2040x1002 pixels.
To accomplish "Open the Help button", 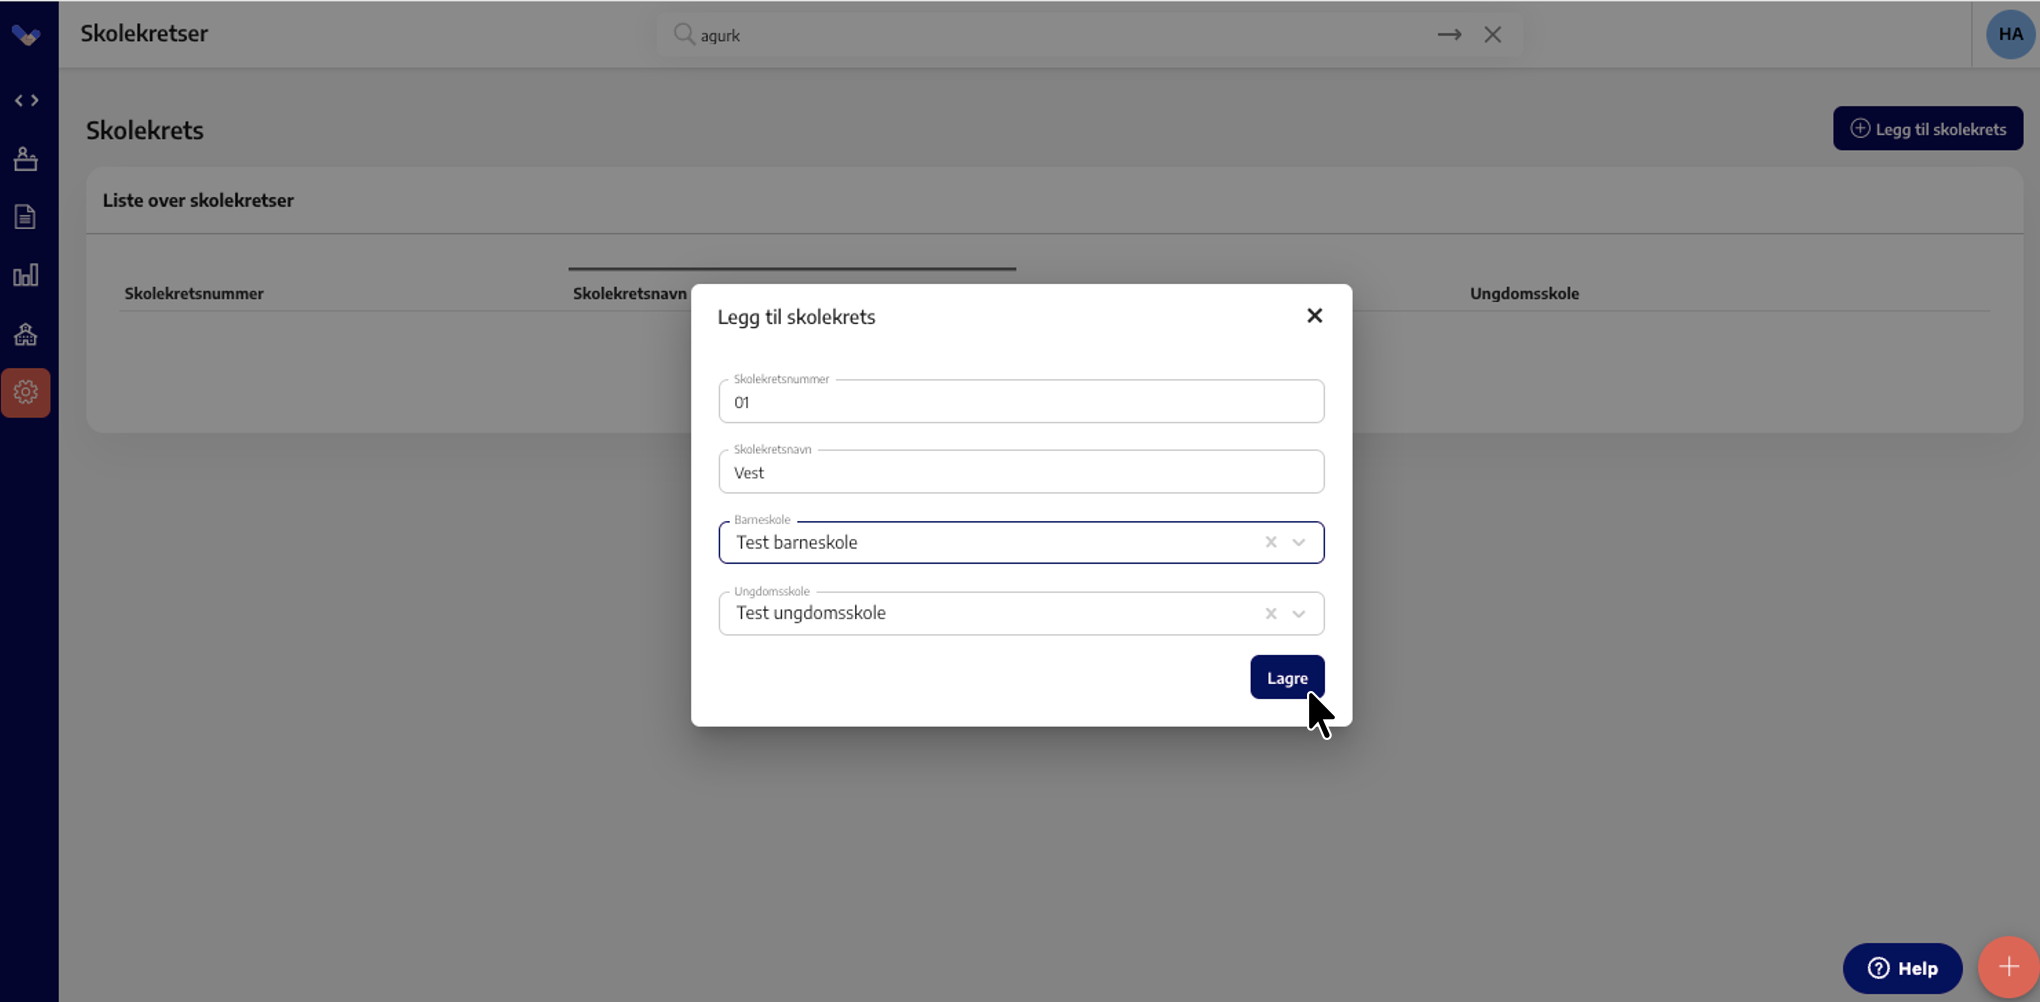I will [x=1902, y=967].
